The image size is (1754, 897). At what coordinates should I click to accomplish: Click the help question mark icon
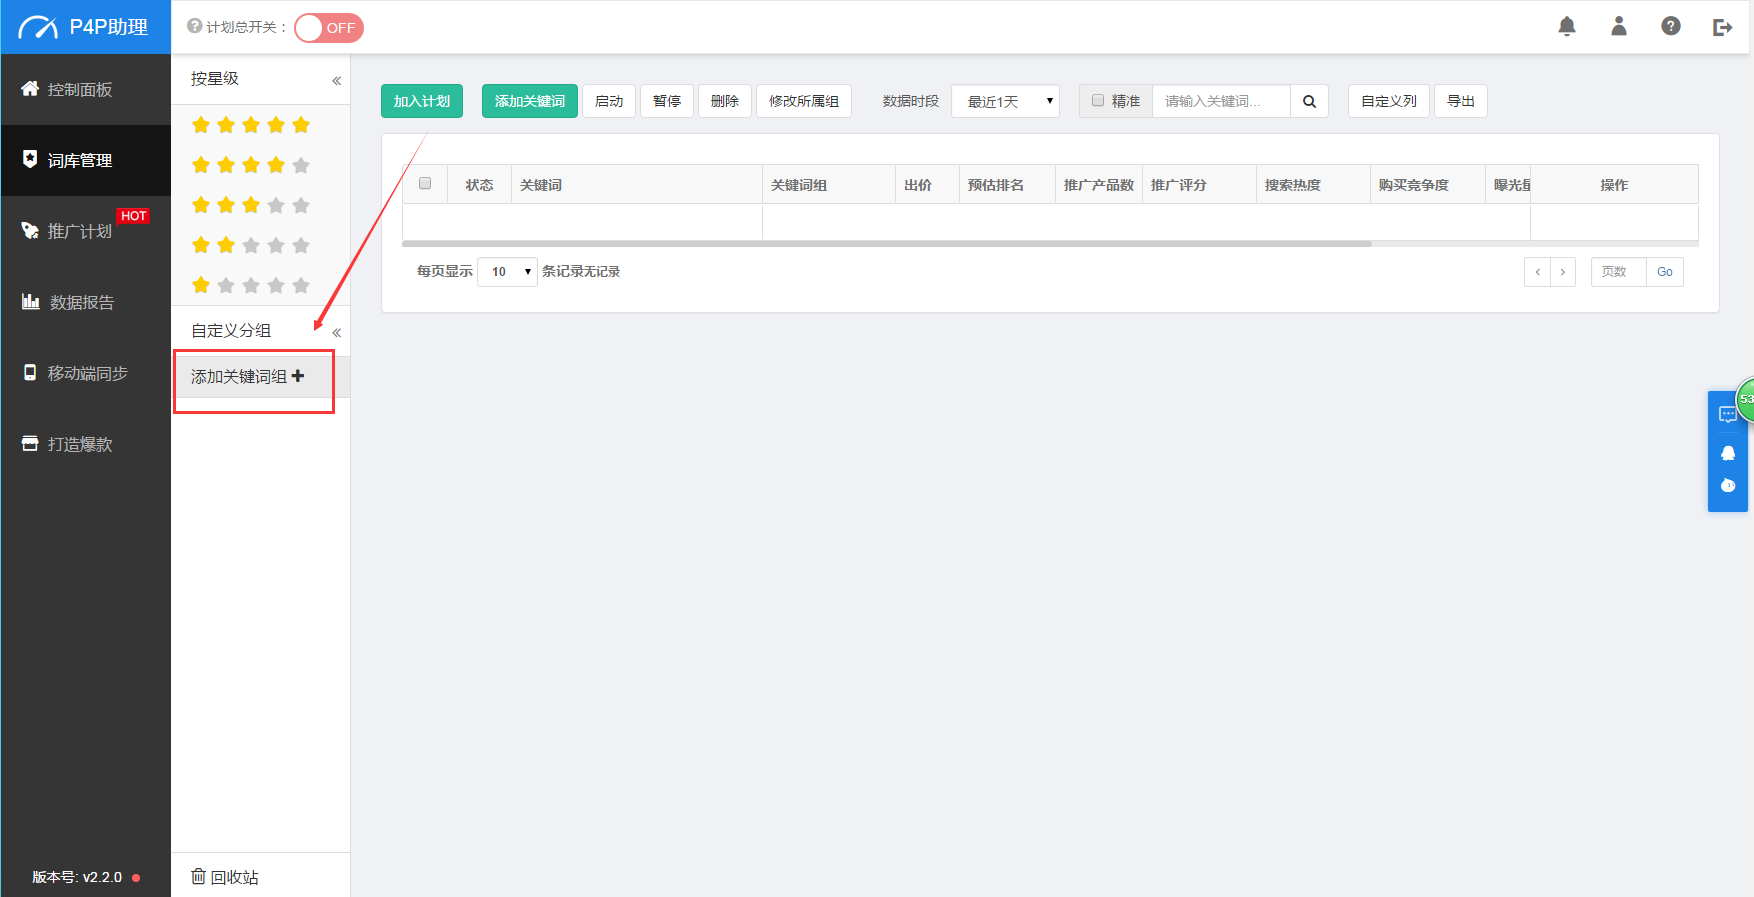click(1671, 27)
